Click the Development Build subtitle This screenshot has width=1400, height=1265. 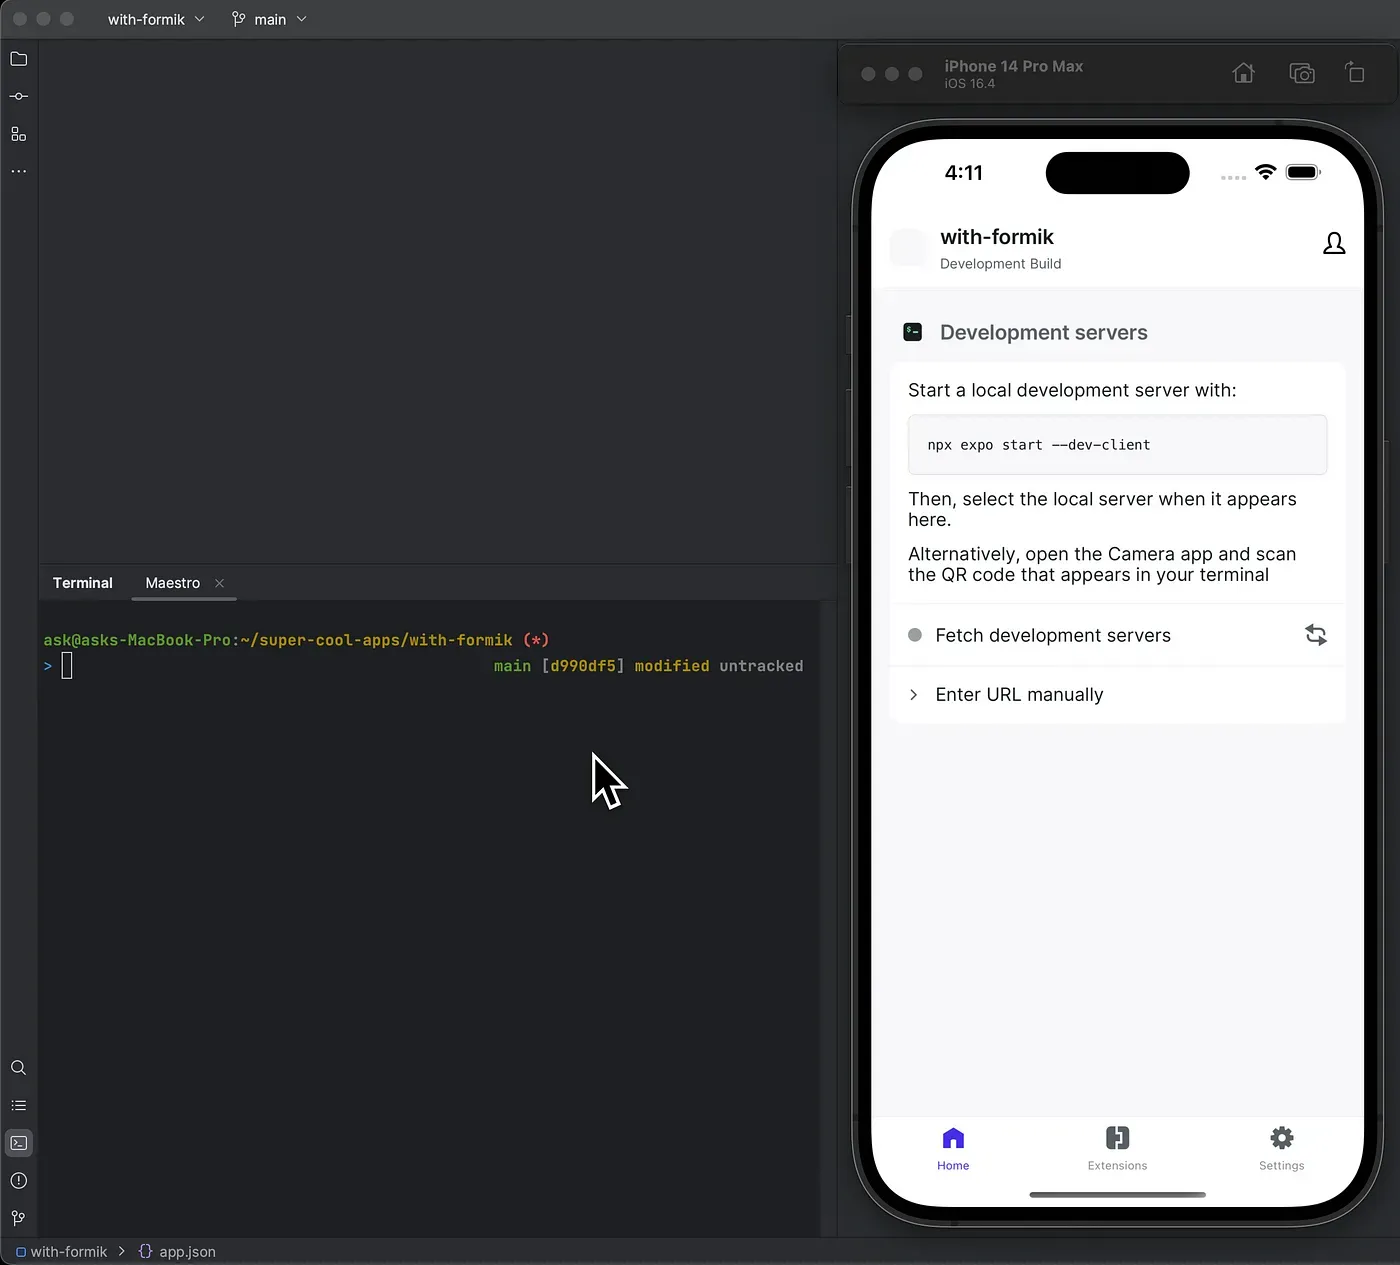click(1000, 264)
